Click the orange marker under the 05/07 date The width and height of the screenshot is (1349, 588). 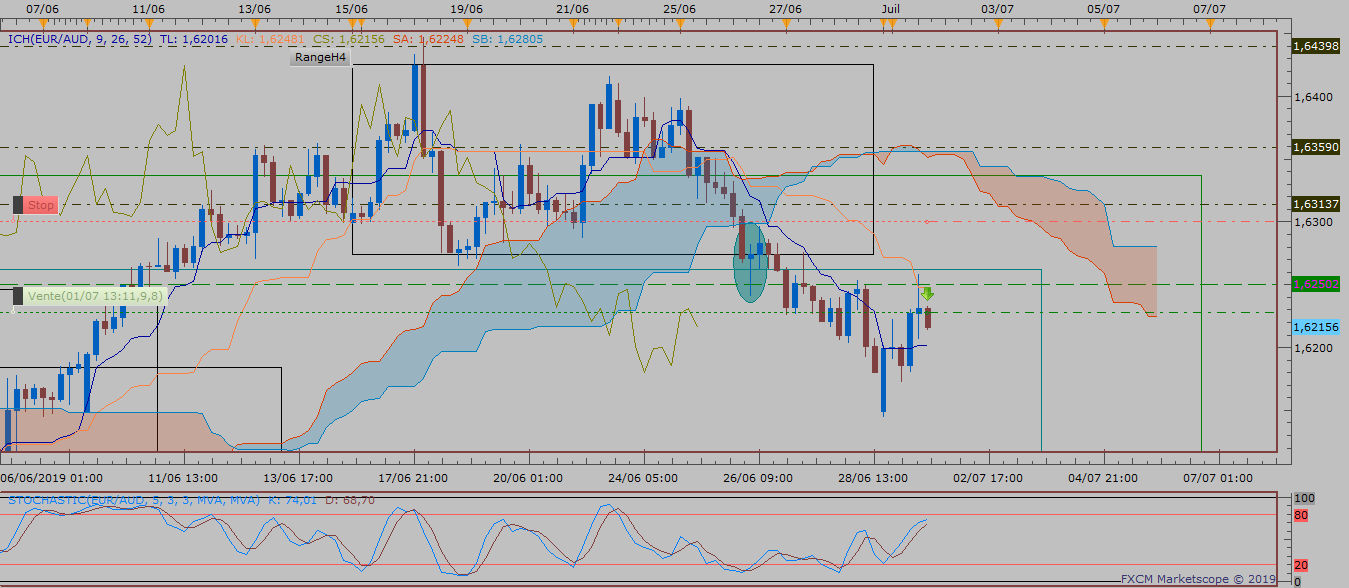1103,22
